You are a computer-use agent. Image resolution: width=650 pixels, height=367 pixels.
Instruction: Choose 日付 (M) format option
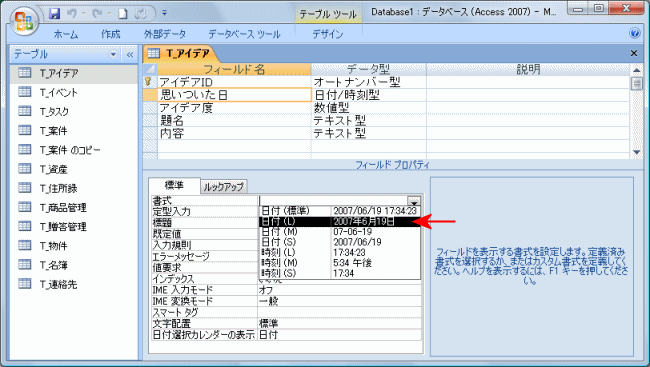pyautogui.click(x=340, y=232)
